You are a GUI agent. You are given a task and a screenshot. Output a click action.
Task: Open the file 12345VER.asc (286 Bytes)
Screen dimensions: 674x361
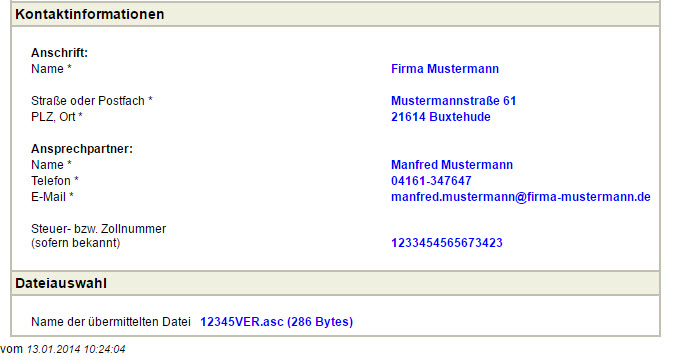pyautogui.click(x=276, y=322)
